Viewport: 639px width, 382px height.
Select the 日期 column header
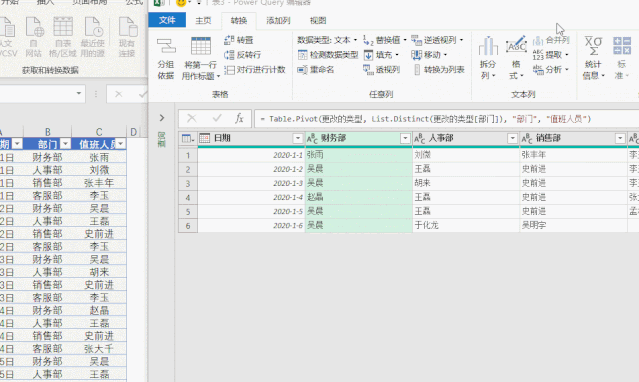[x=251, y=139]
